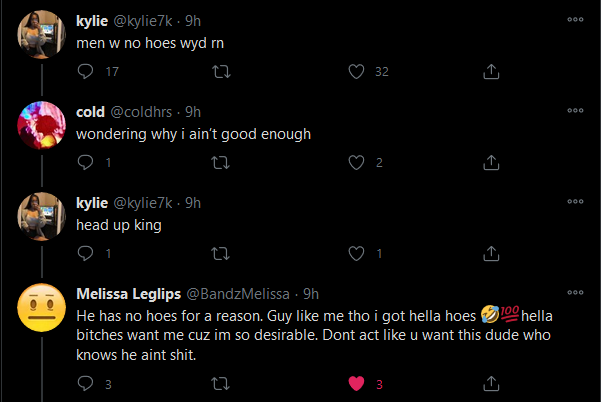Open @coldhrs profile handle
The width and height of the screenshot is (601, 402).
[x=150, y=111]
